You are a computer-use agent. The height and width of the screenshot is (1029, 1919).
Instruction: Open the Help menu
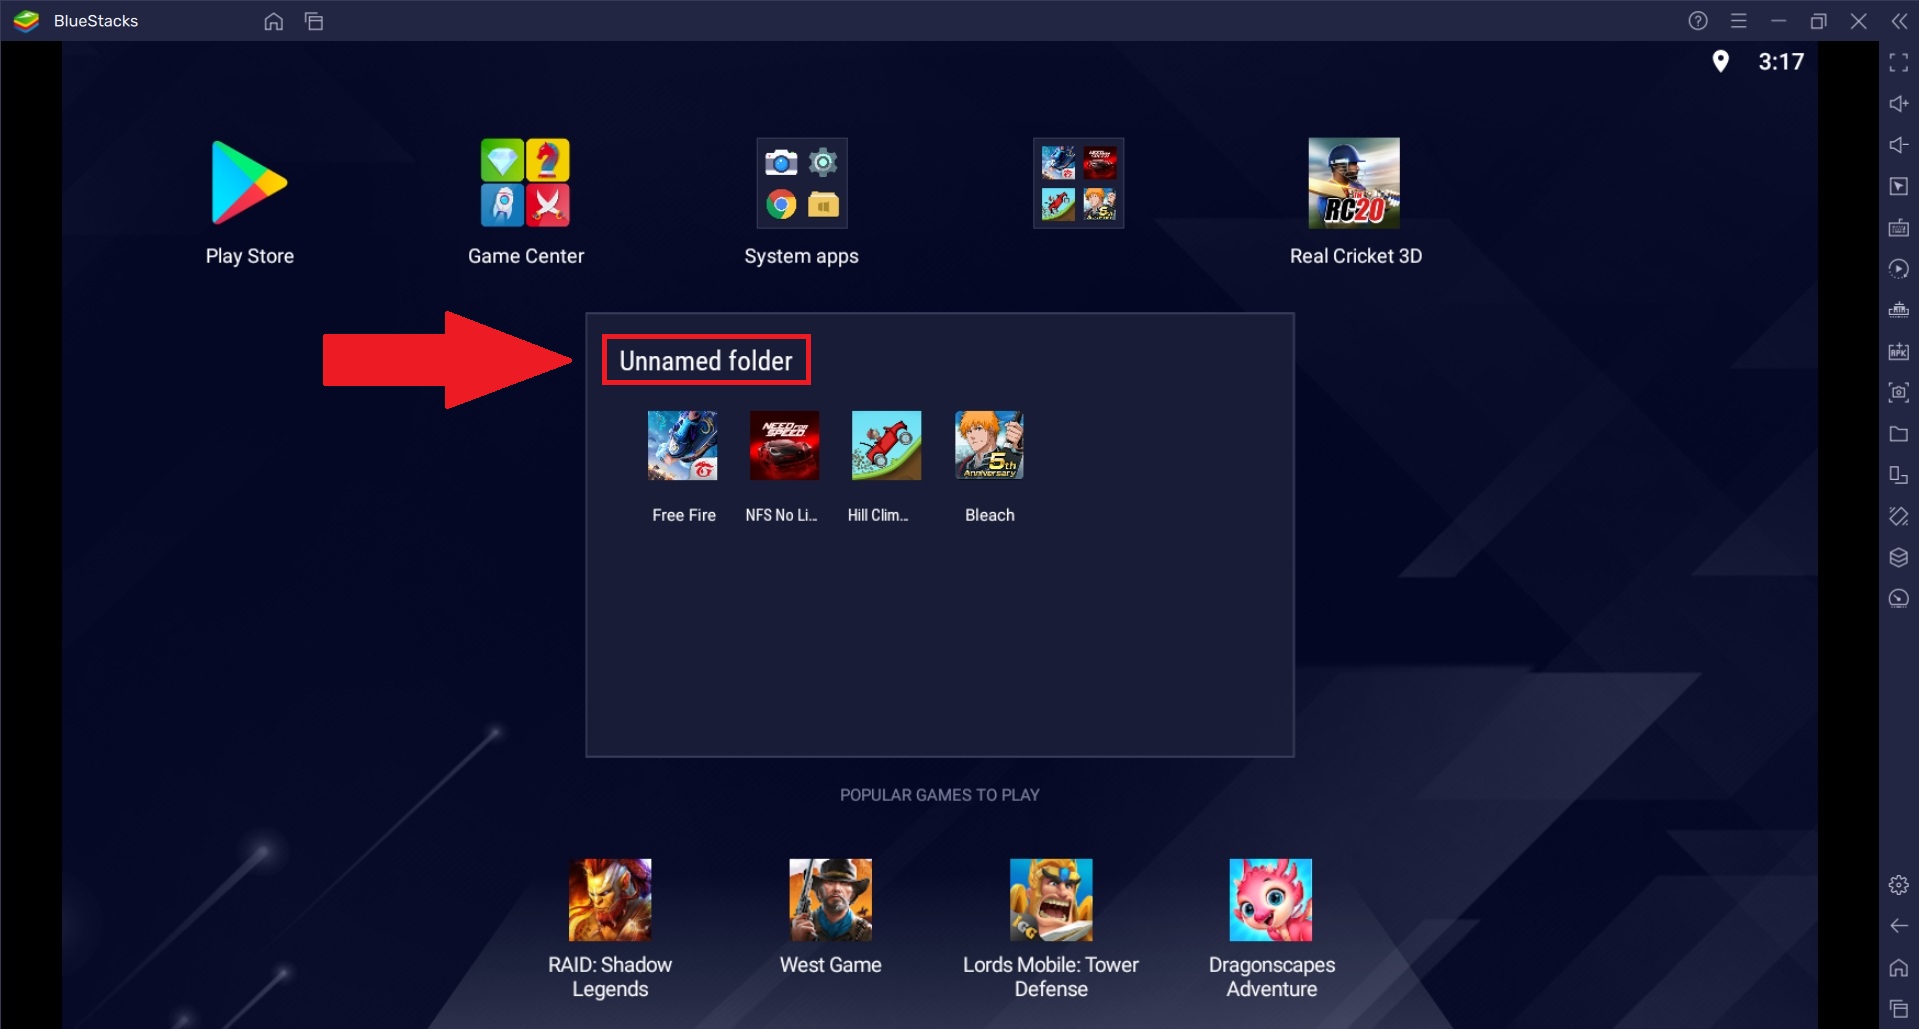tap(1697, 20)
